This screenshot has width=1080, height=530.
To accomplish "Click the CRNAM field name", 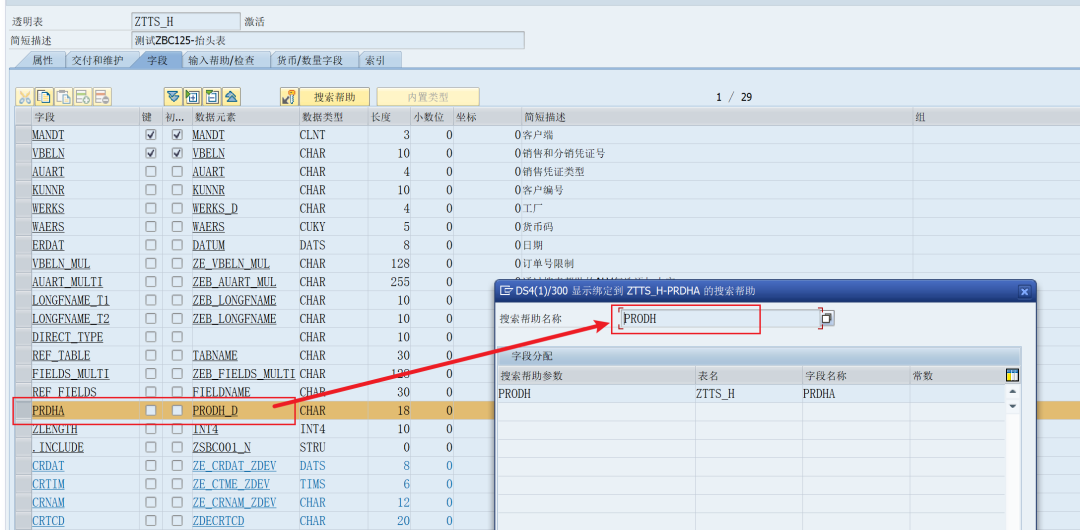I will coord(48,502).
